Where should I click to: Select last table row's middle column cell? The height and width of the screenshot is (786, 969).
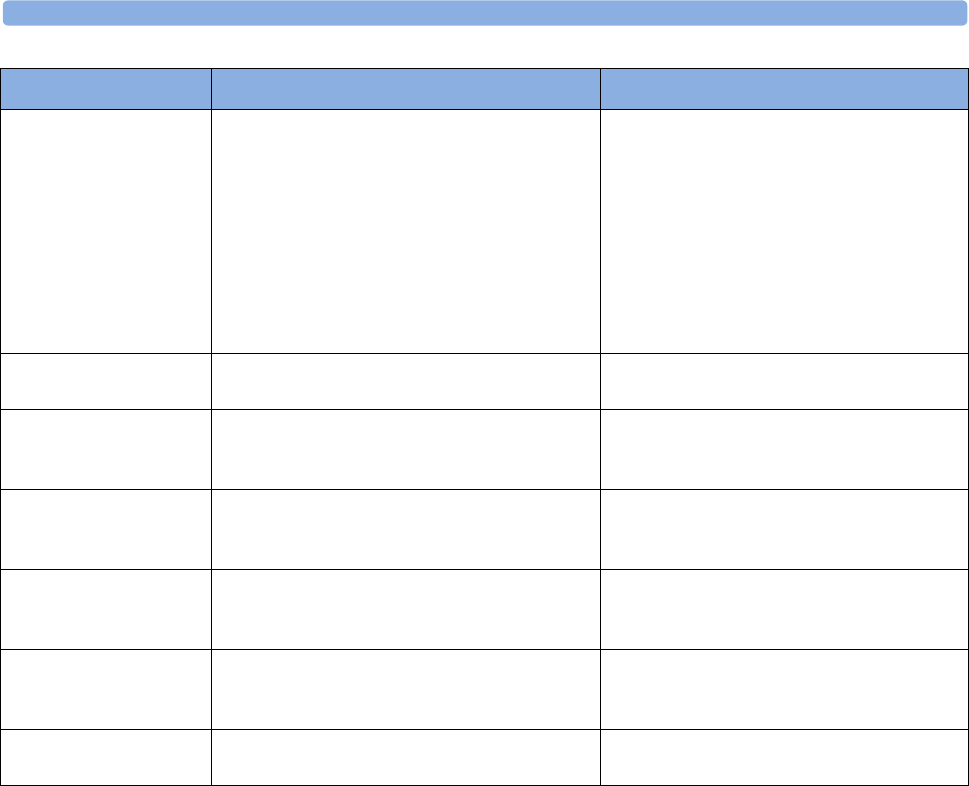click(x=405, y=757)
